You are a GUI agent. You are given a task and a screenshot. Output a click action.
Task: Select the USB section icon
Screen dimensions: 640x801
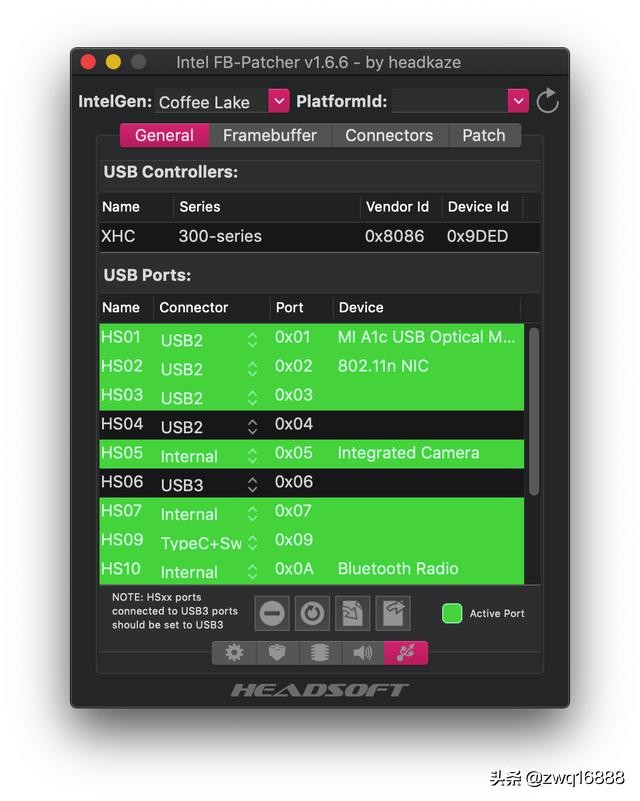[406, 653]
